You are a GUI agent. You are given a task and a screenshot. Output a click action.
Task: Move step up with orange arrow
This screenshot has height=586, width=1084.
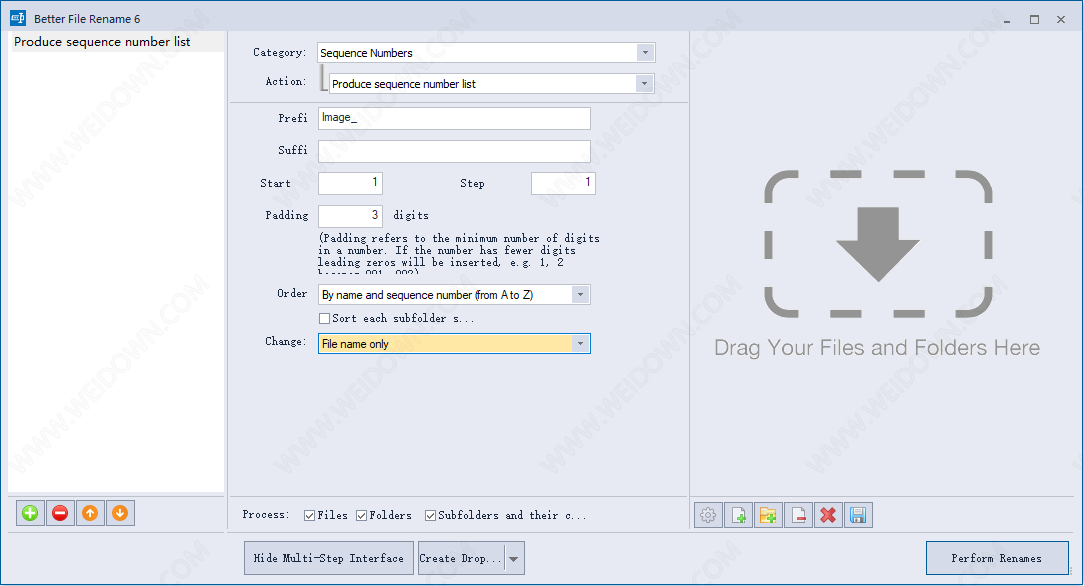90,513
